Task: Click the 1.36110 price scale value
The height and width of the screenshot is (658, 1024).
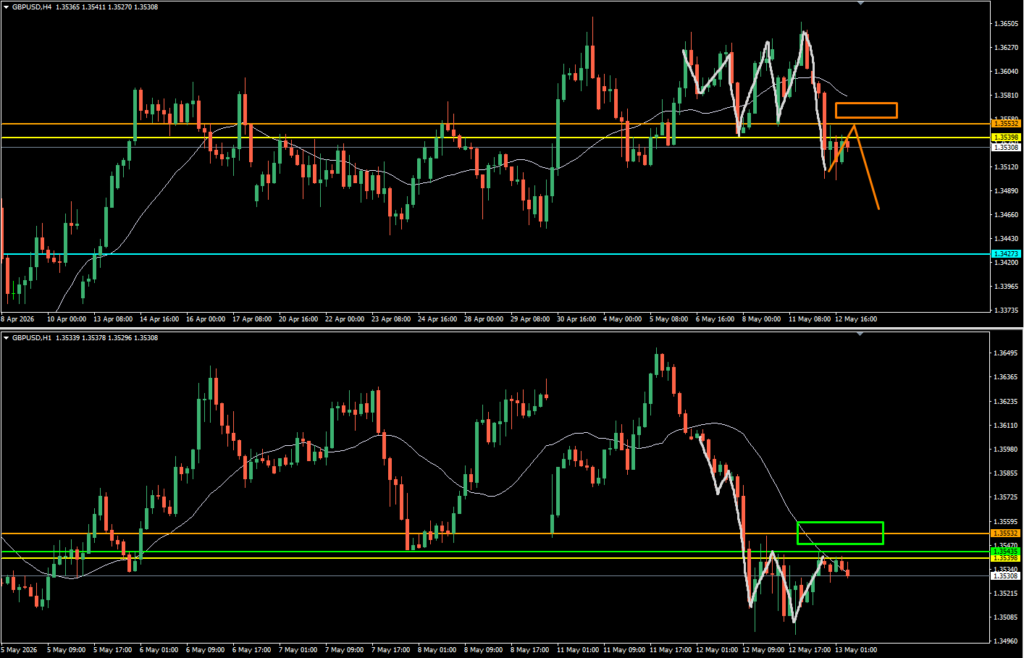Action: (x=1006, y=425)
